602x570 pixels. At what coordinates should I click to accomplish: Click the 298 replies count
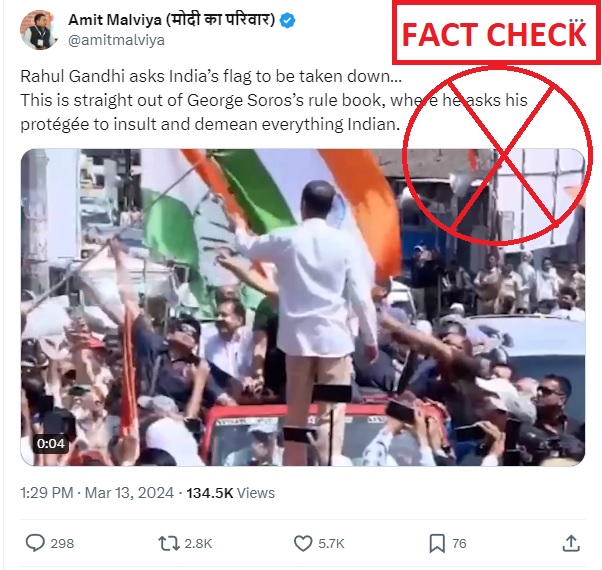click(x=62, y=544)
